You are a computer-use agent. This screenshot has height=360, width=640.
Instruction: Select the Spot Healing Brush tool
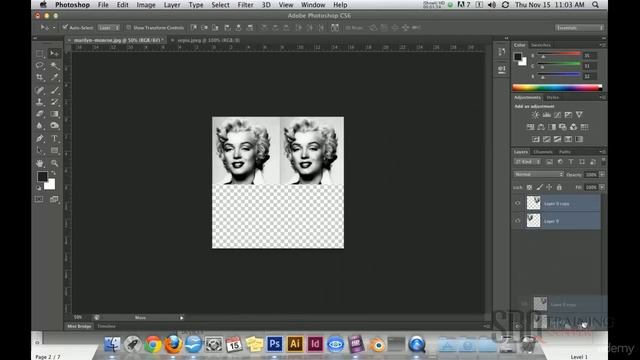pos(40,90)
